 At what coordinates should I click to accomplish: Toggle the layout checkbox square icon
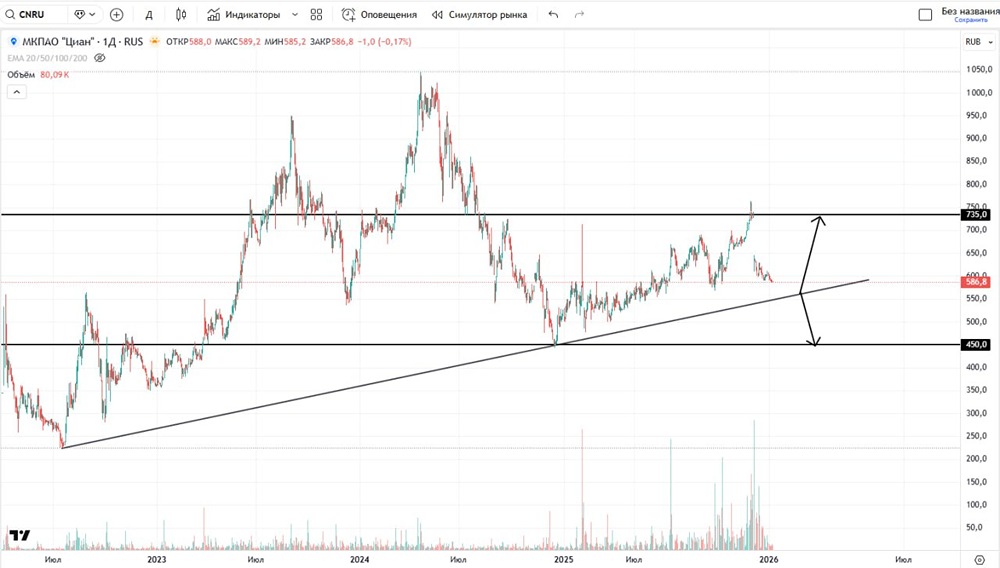[x=925, y=14]
